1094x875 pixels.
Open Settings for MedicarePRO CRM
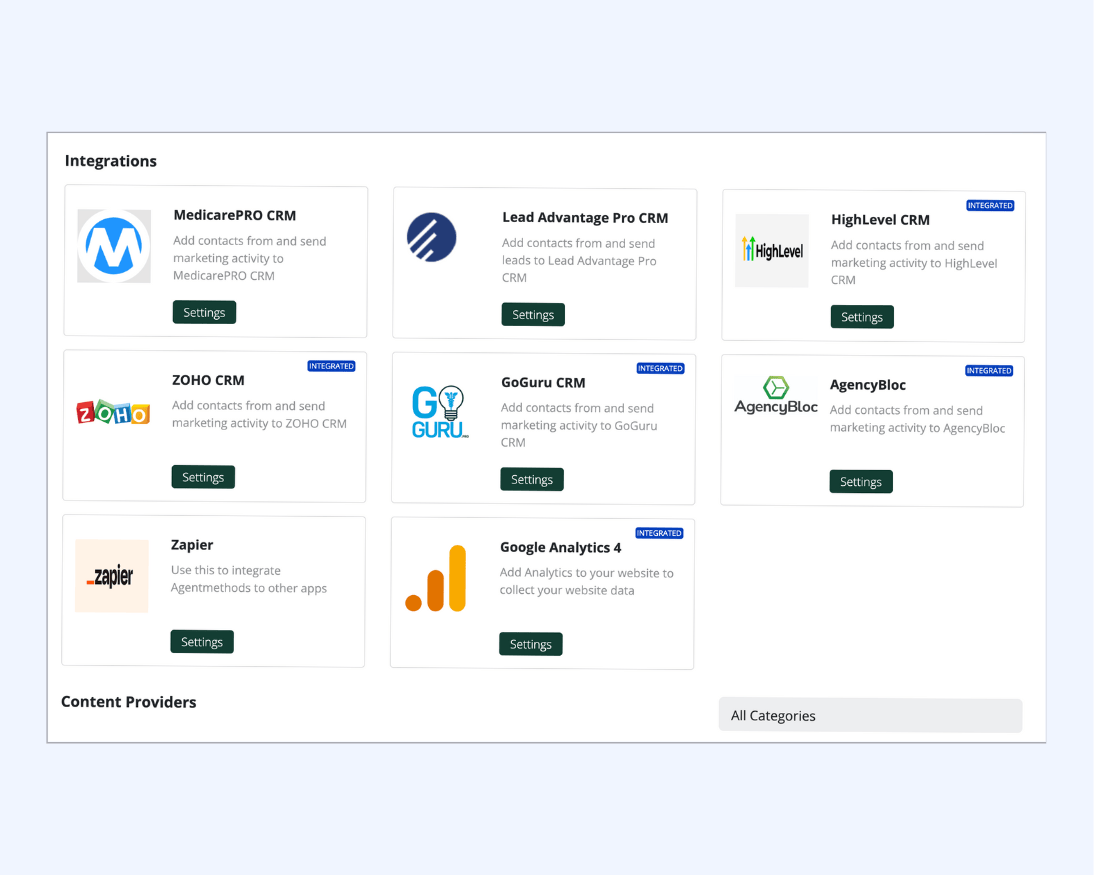point(204,313)
